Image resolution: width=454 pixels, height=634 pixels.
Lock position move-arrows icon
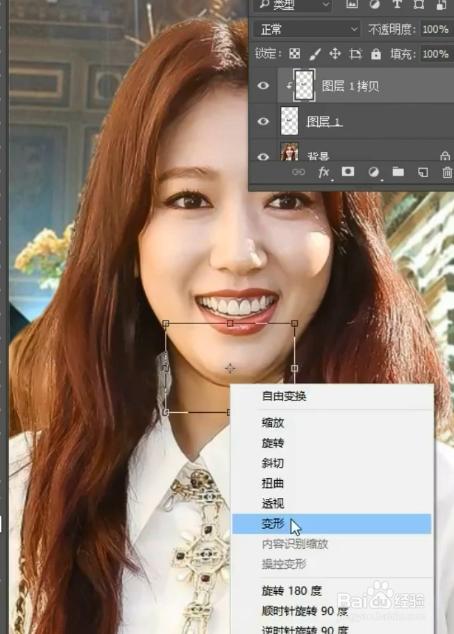click(x=335, y=54)
